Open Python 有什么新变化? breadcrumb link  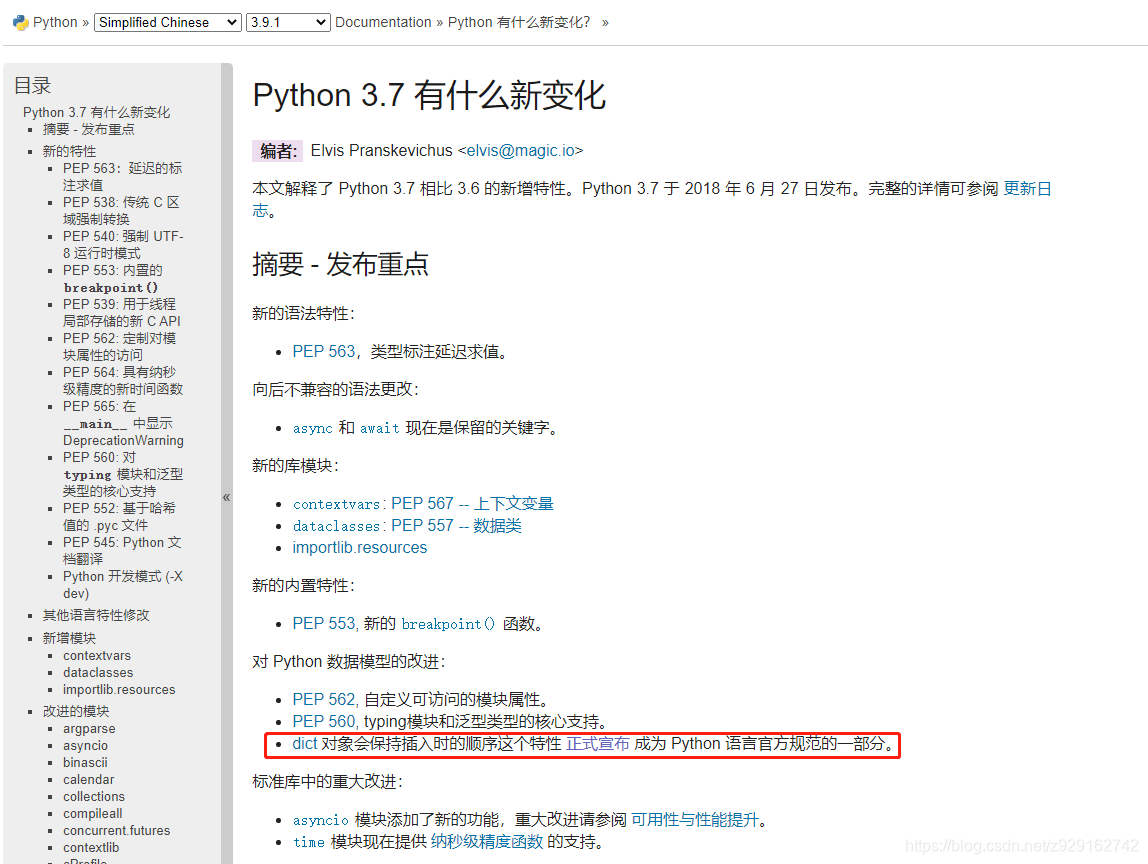pos(519,23)
